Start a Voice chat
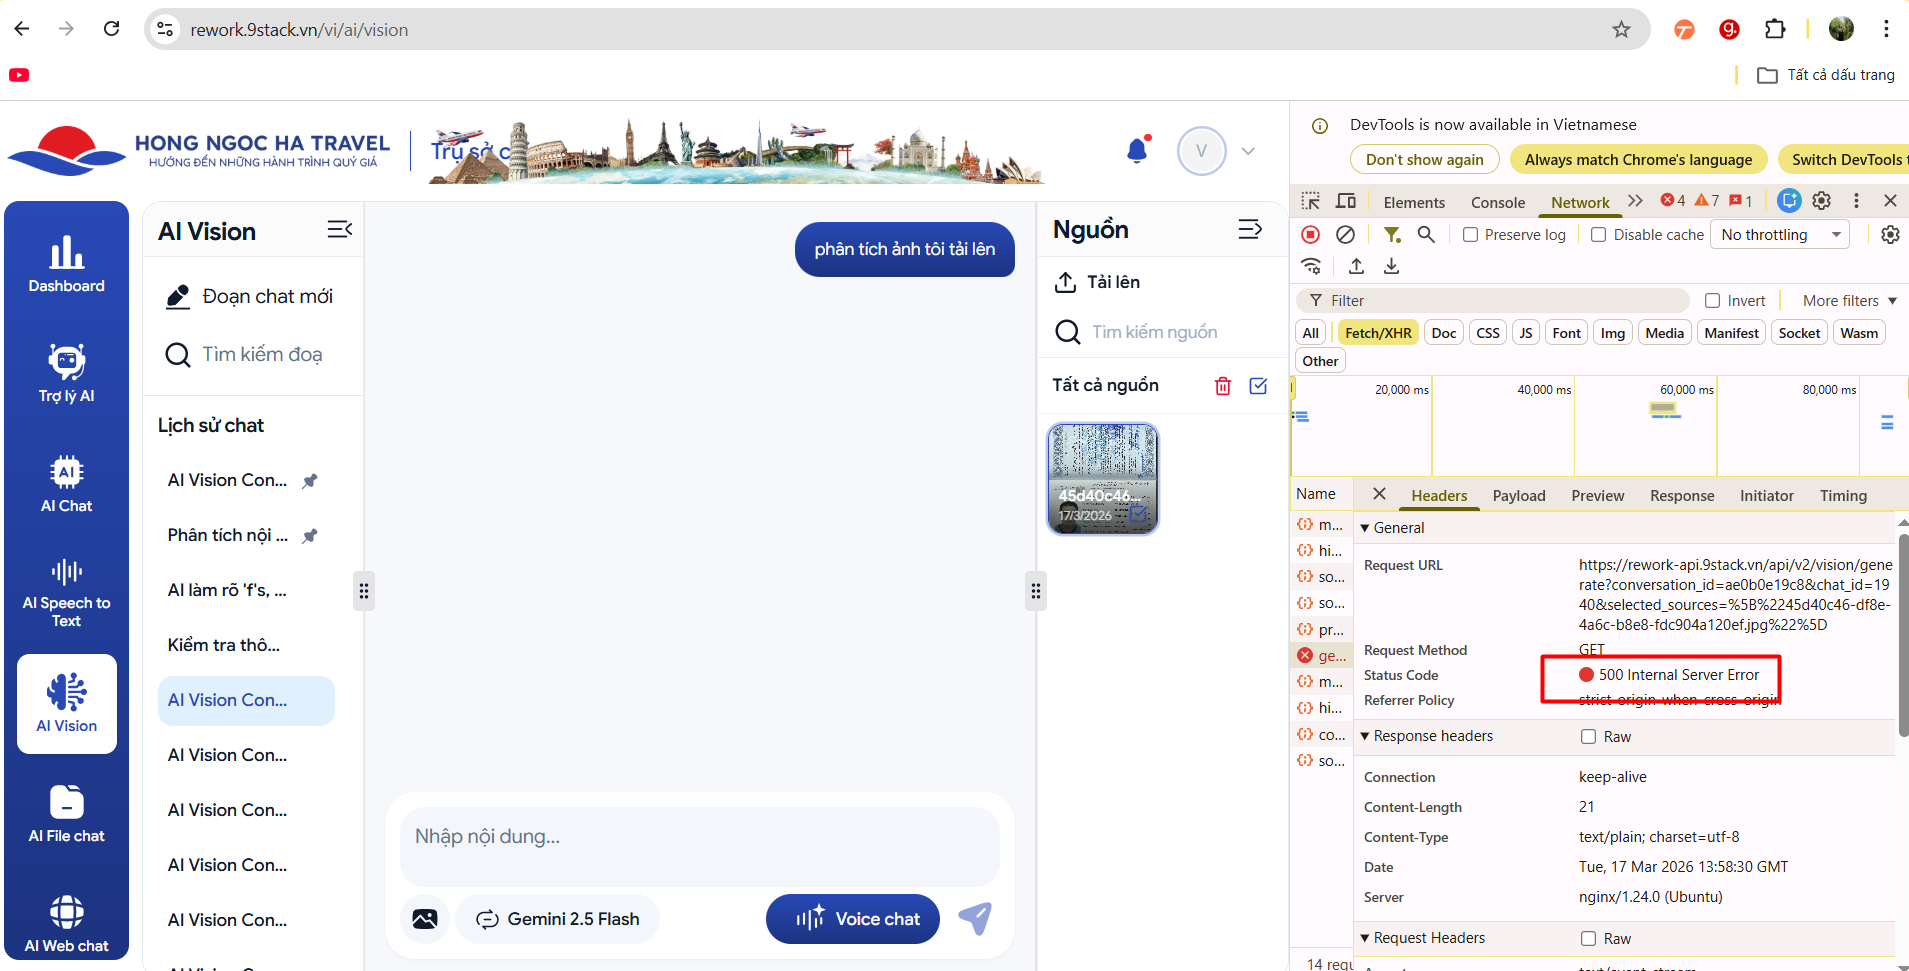 [x=853, y=919]
